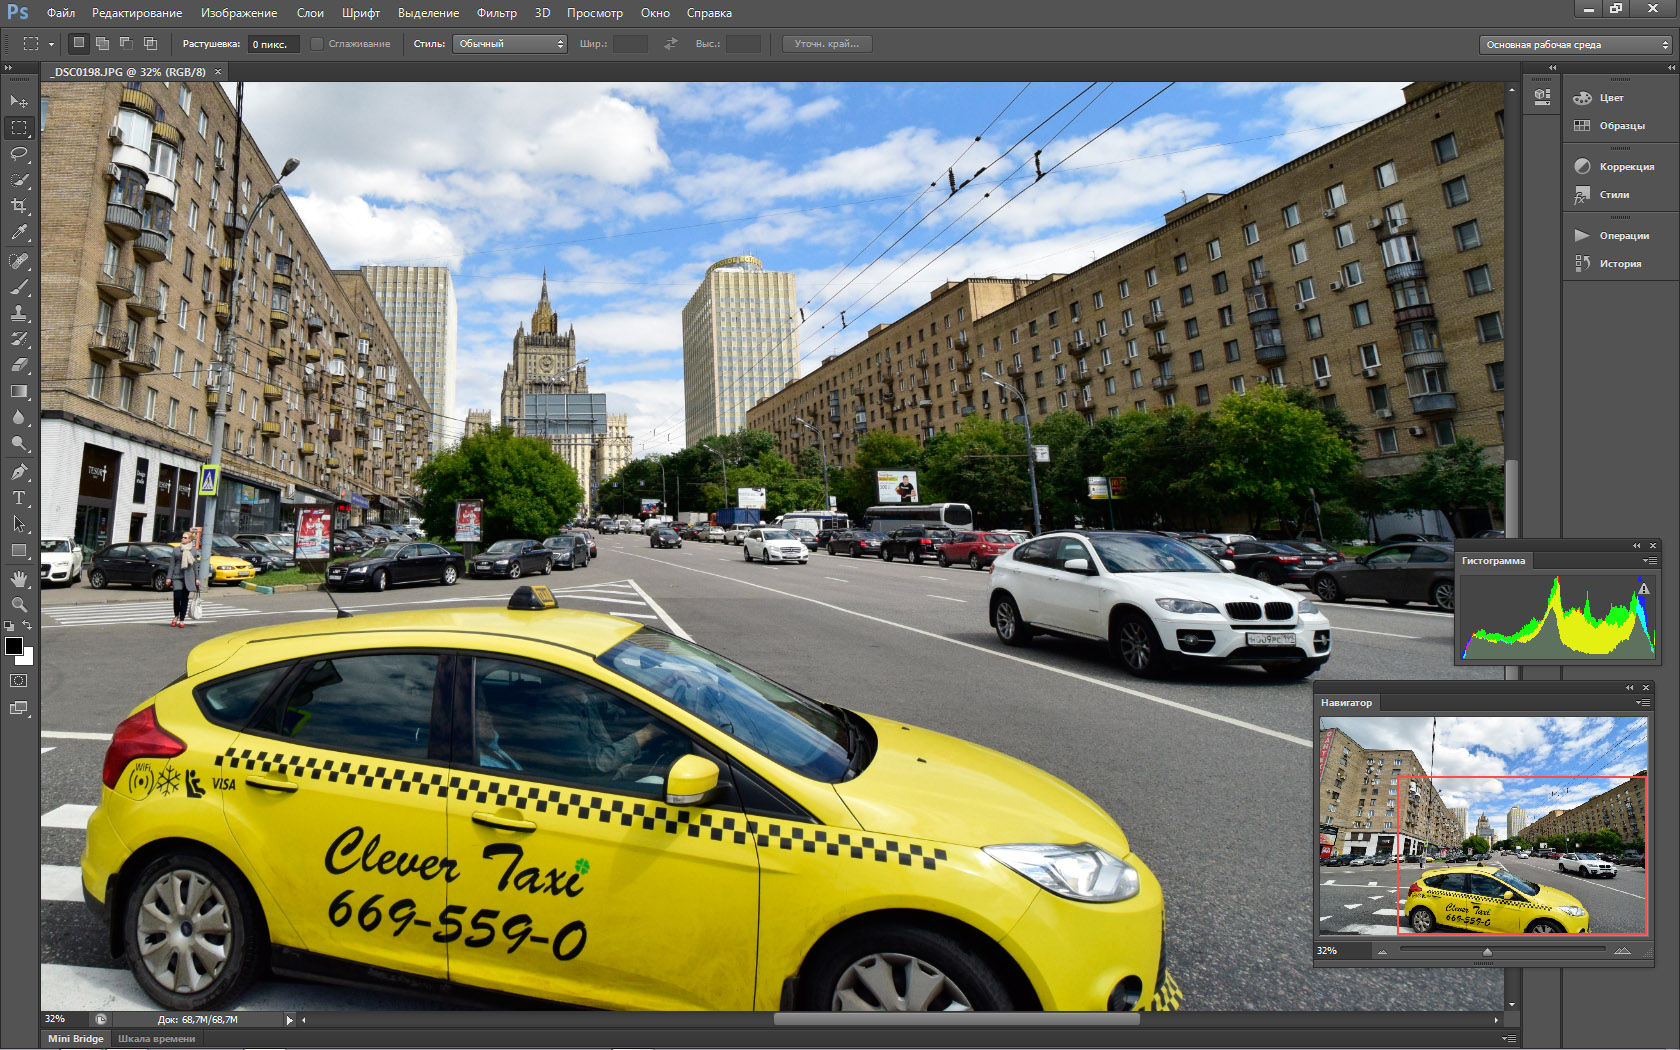This screenshot has width=1680, height=1050.
Task: Click the Растушевка feather input field
Action: click(273, 44)
